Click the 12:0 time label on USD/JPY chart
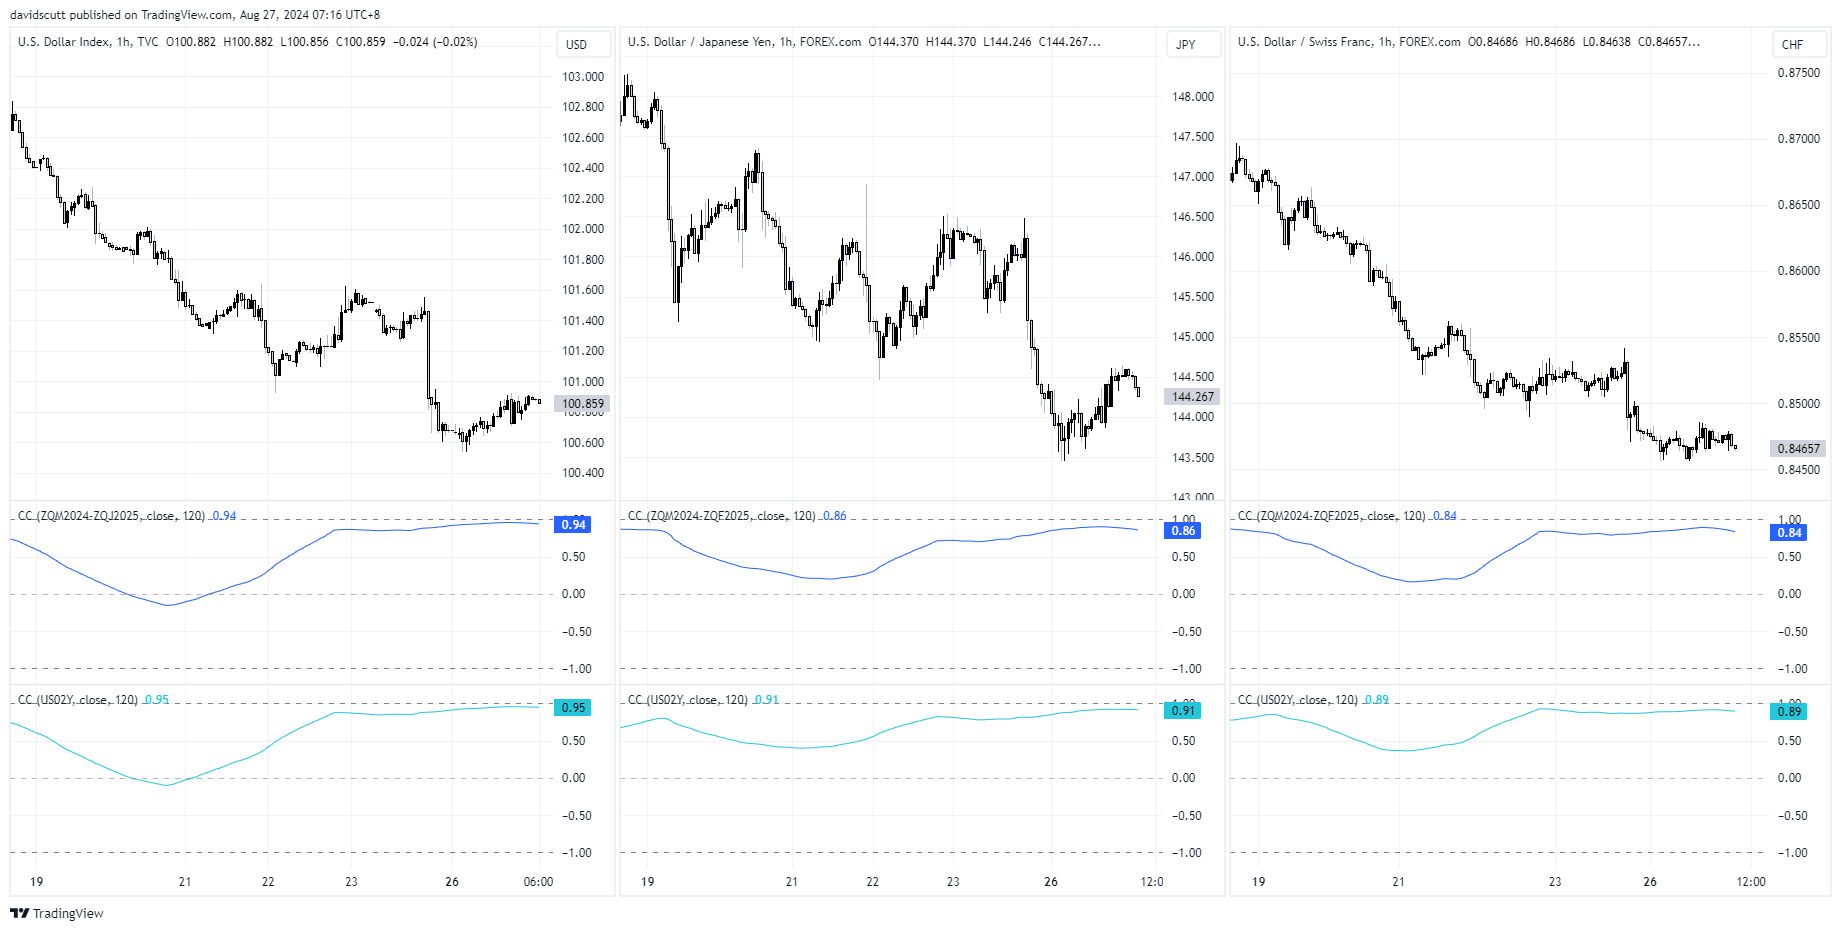The image size is (1841, 931). pos(1152,882)
